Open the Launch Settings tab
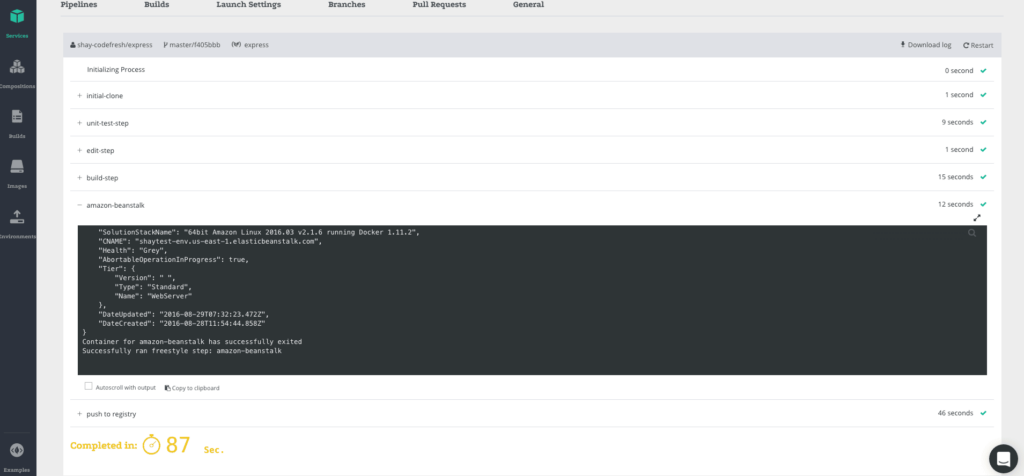Screen dimensions: 1024x476 click(x=248, y=5)
